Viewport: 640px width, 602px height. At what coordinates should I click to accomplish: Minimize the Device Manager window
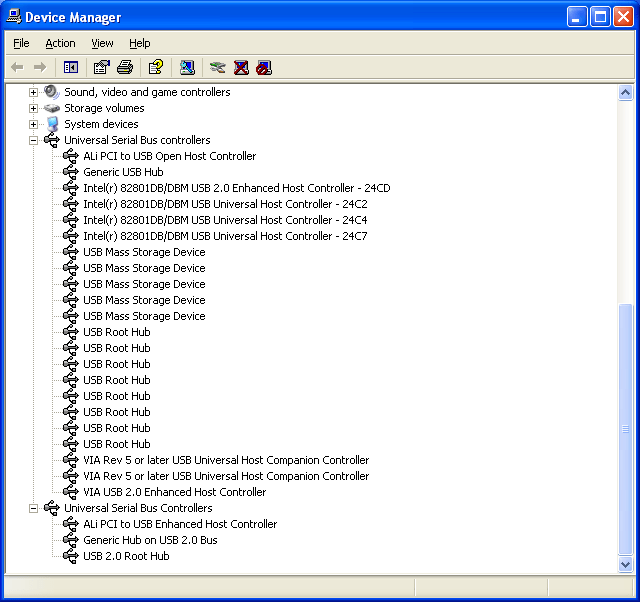pyautogui.click(x=577, y=17)
